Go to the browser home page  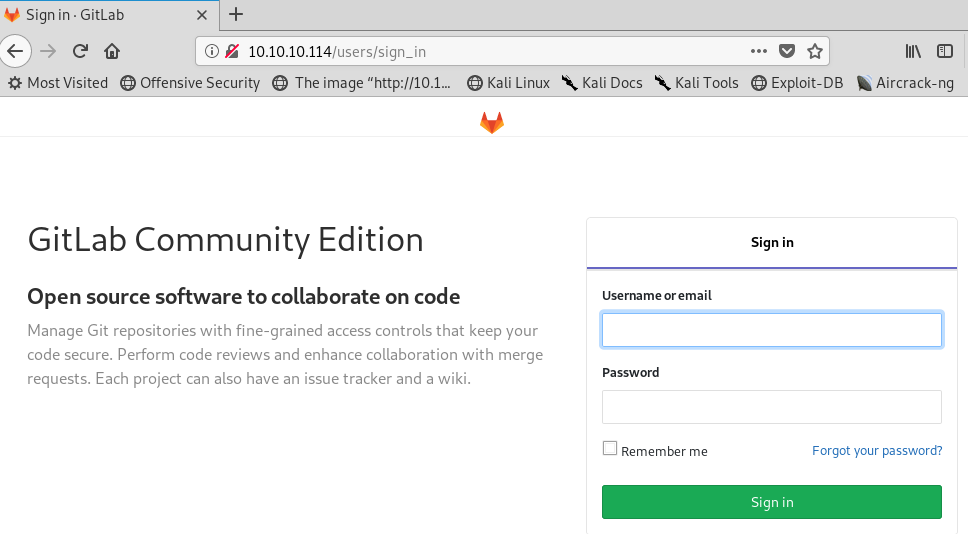[x=112, y=51]
